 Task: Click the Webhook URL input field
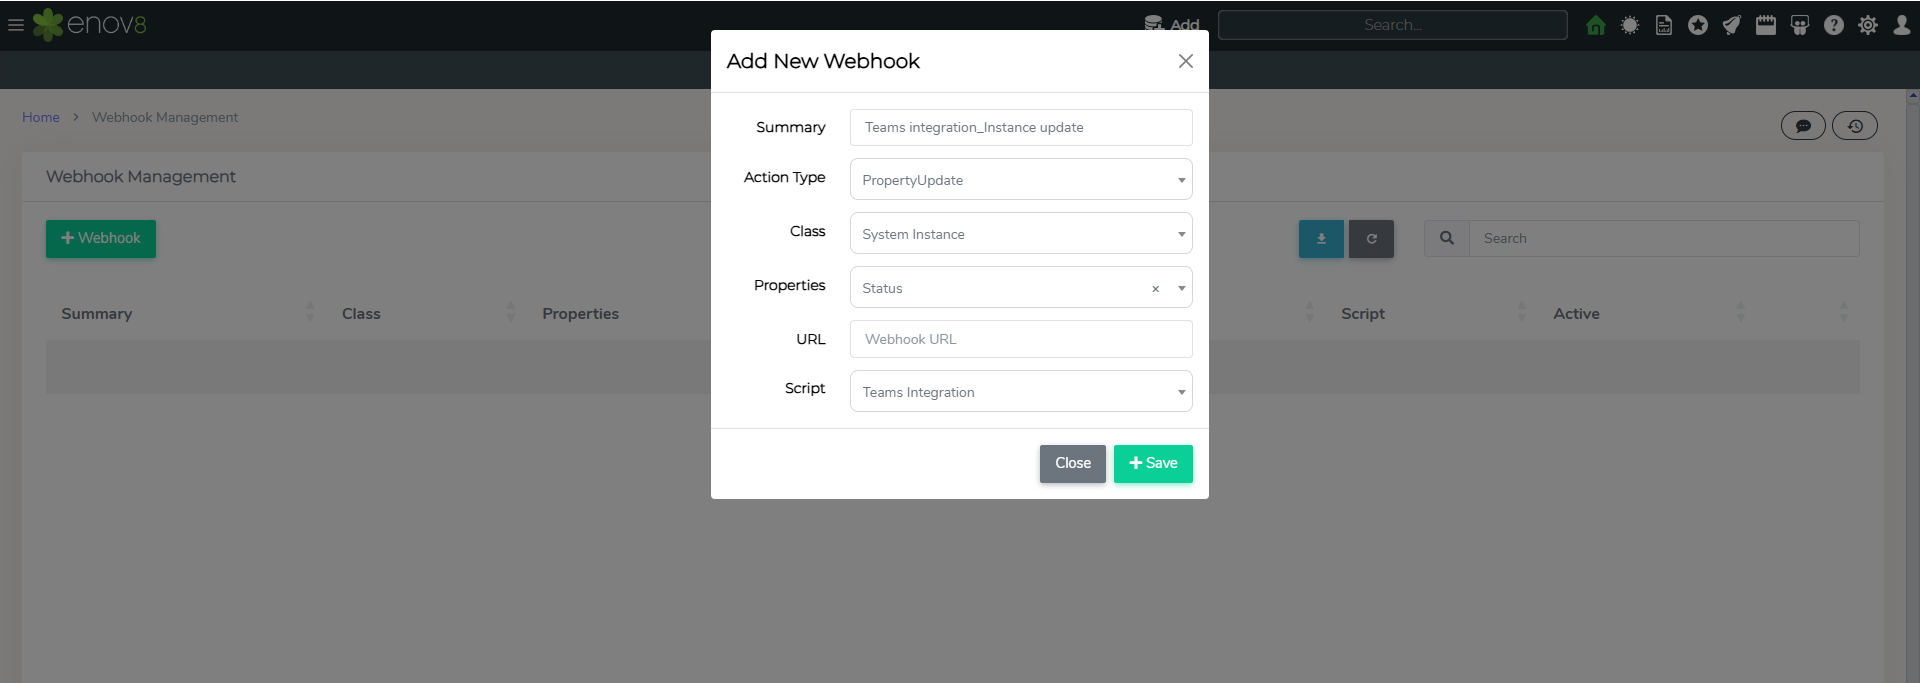1020,339
